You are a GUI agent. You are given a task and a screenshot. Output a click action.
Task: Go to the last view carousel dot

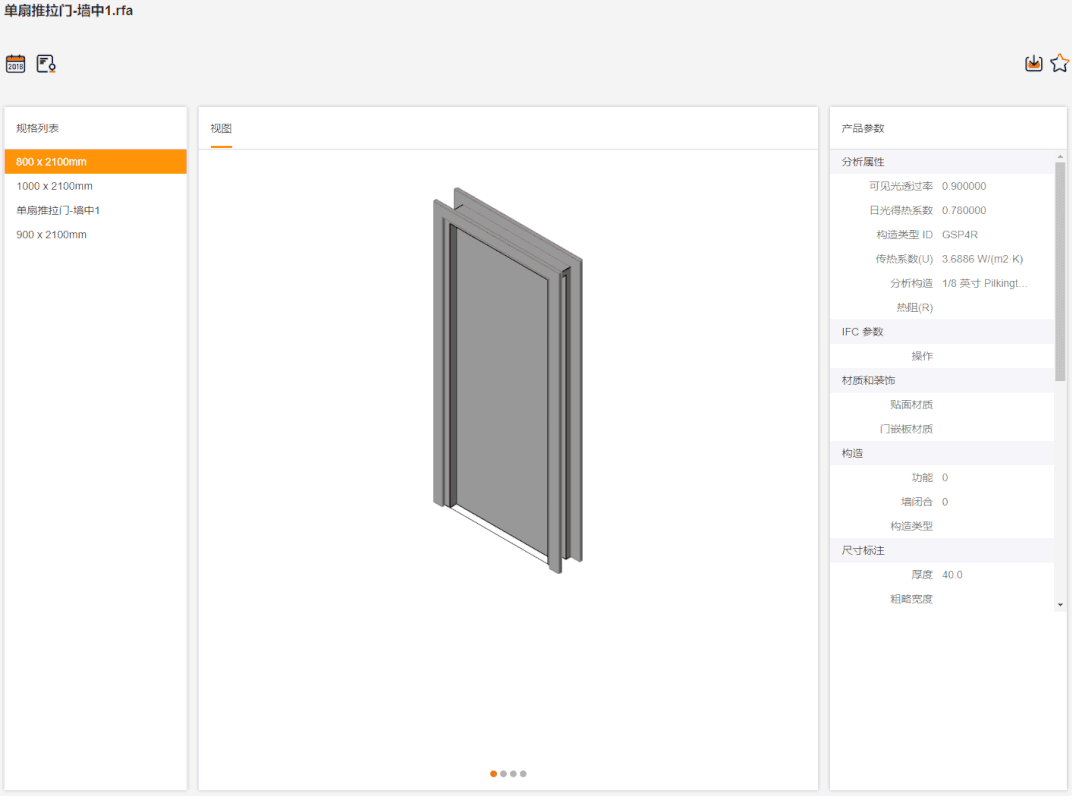(523, 774)
